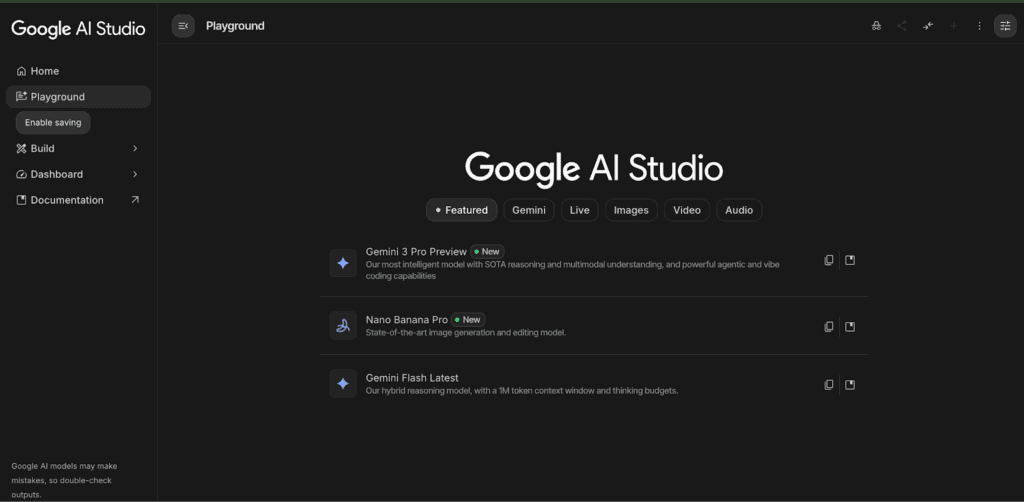
Task: Go to Home in the sidebar
Action: pos(78,71)
